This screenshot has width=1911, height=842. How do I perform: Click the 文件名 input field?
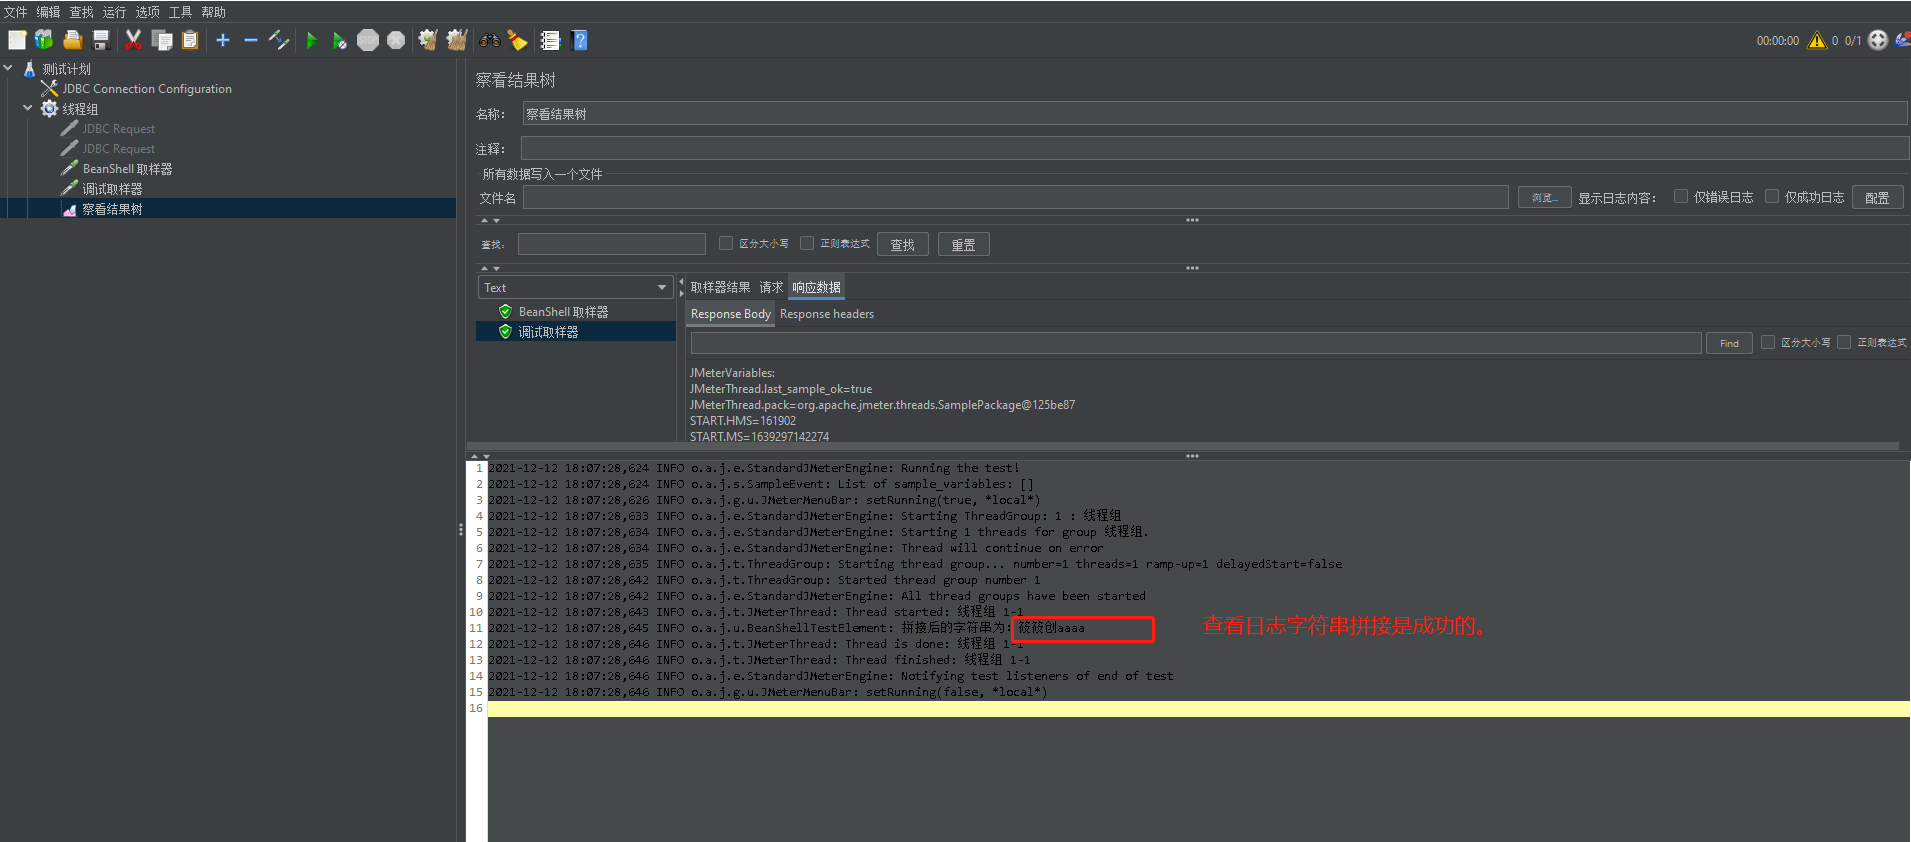point(1015,198)
